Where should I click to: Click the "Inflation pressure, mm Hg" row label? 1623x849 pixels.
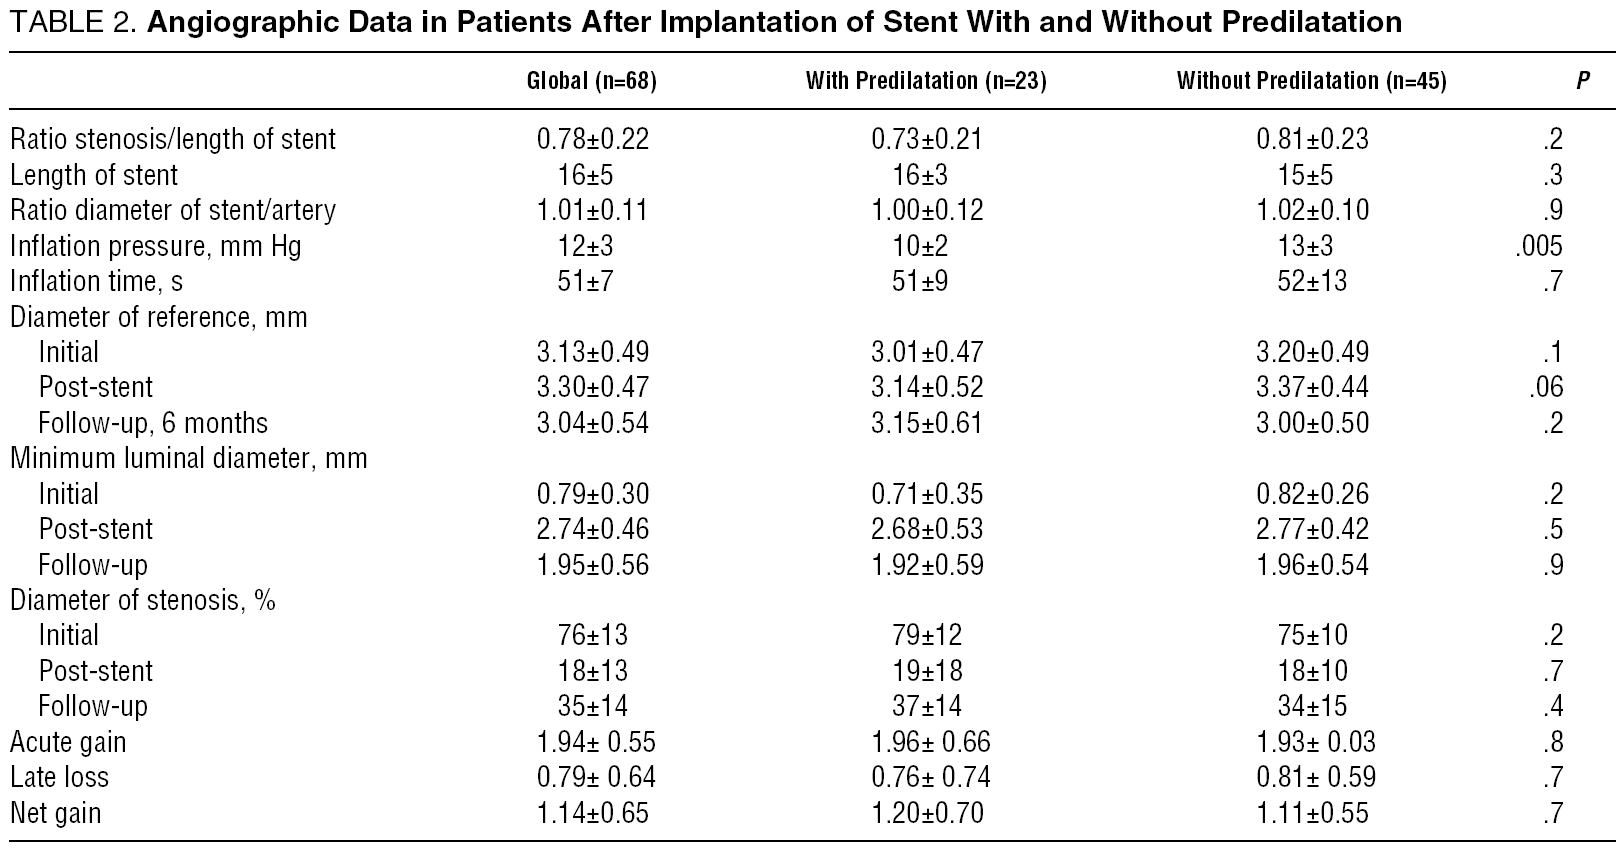(x=156, y=246)
